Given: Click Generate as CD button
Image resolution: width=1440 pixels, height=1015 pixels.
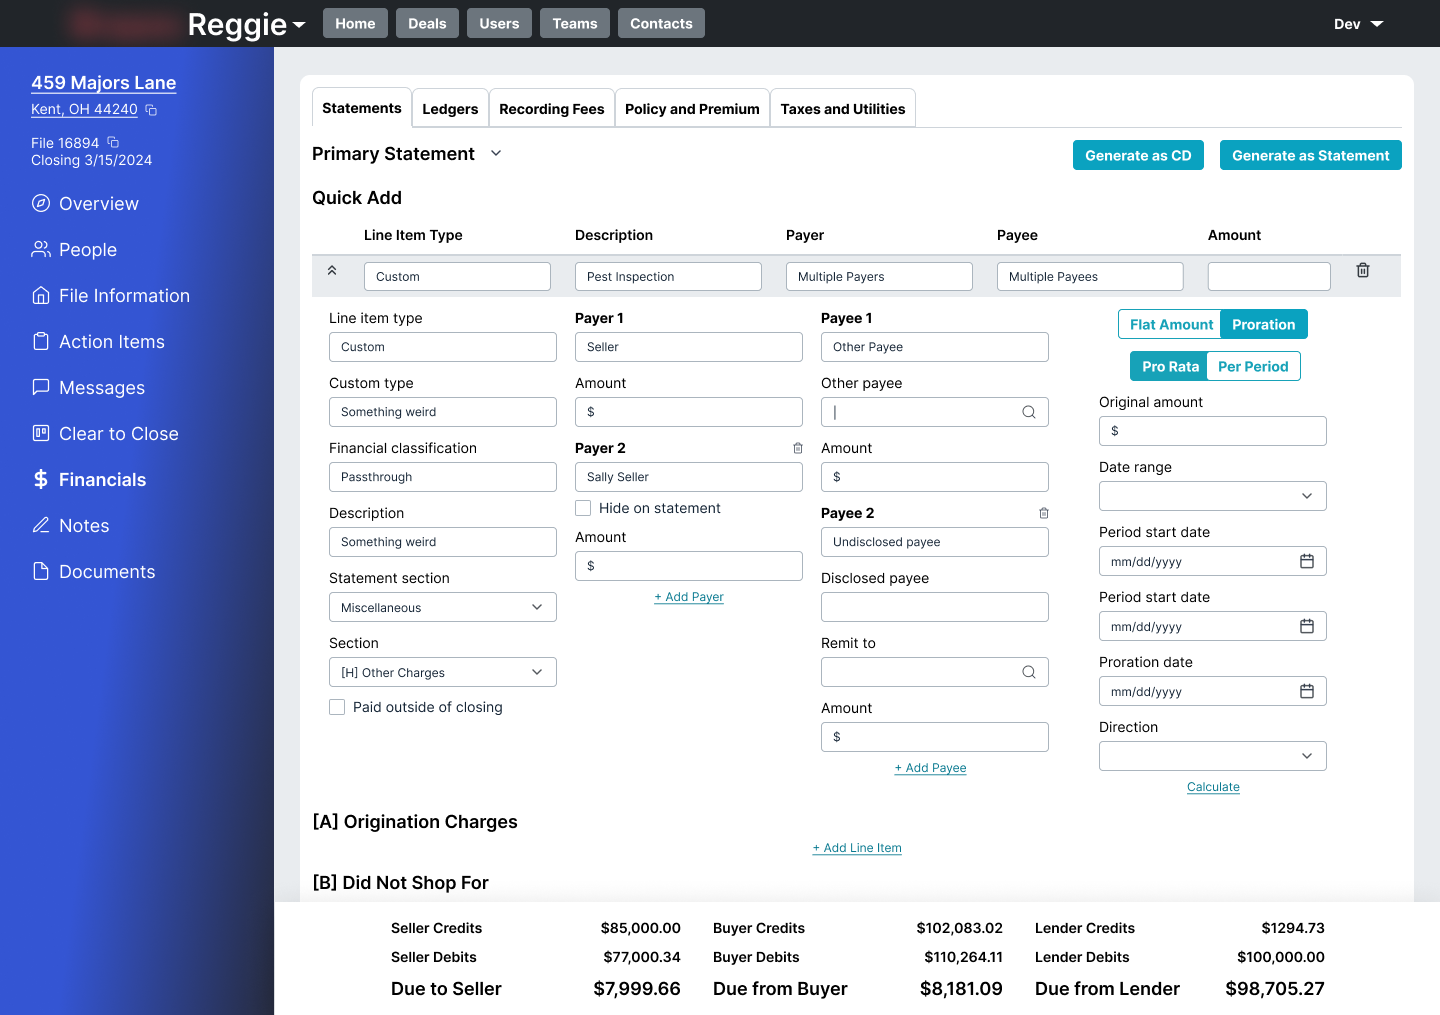Looking at the screenshot, I should (x=1138, y=155).
